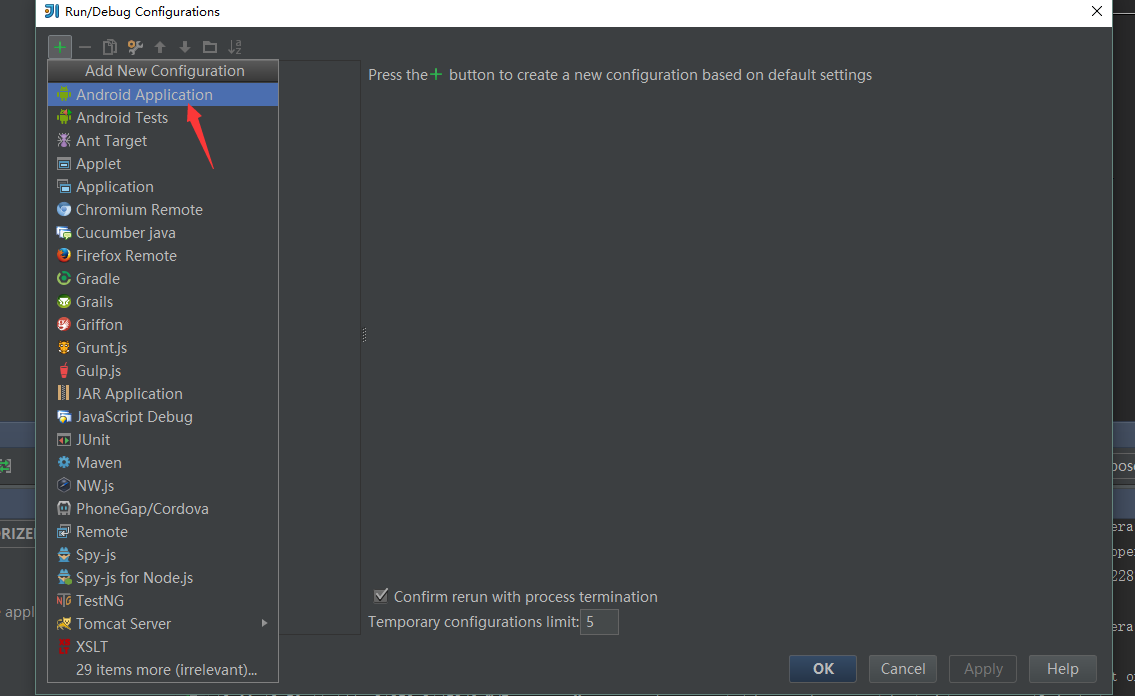The height and width of the screenshot is (696, 1135).
Task: Expand the Tomcat Server submenu arrow
Action: [x=264, y=623]
